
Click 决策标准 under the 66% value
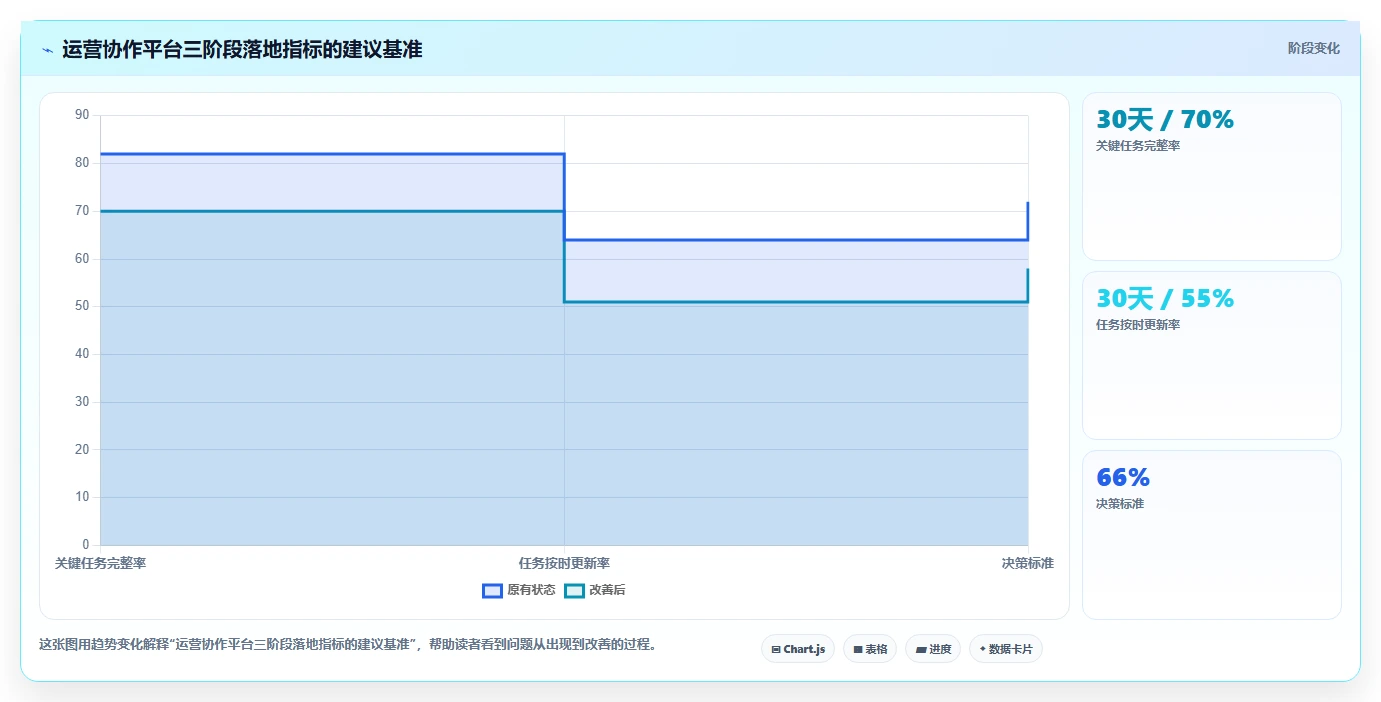(x=1120, y=504)
